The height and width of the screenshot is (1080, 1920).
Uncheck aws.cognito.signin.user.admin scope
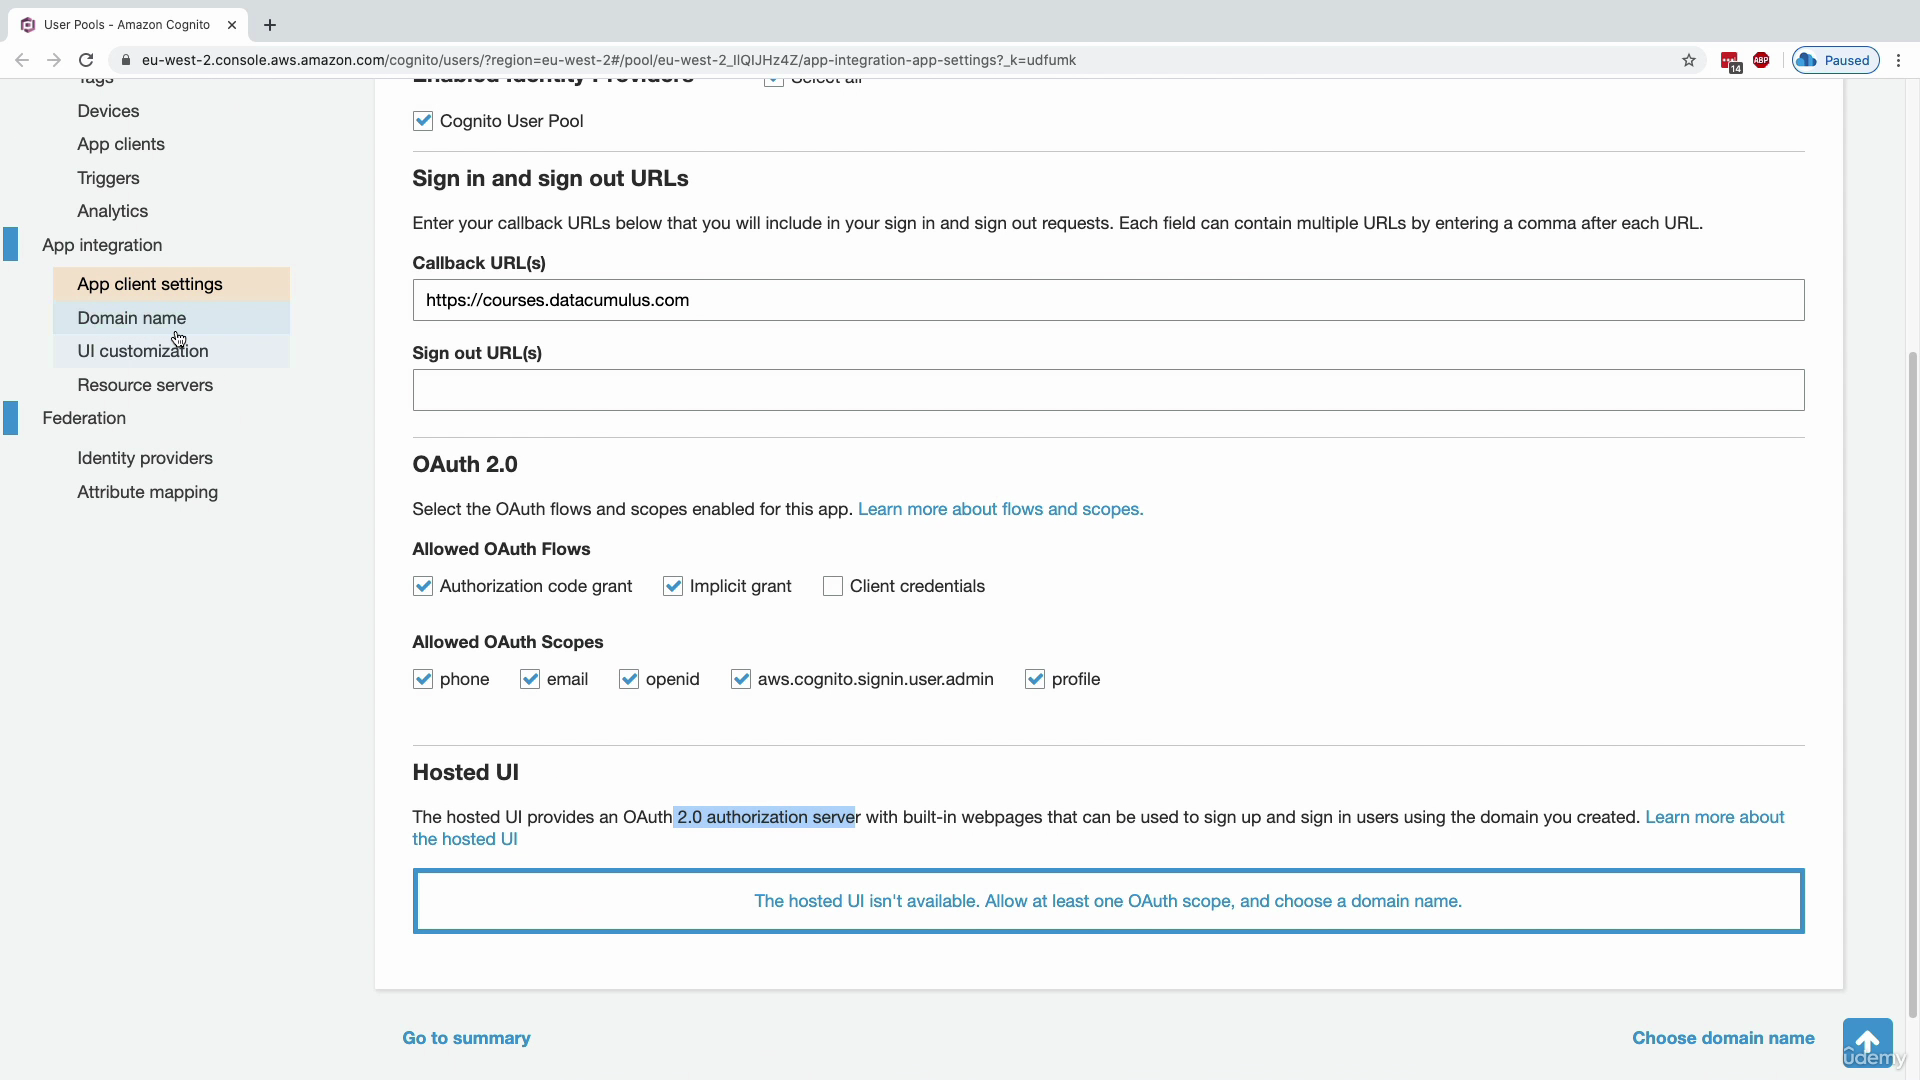pyautogui.click(x=741, y=679)
